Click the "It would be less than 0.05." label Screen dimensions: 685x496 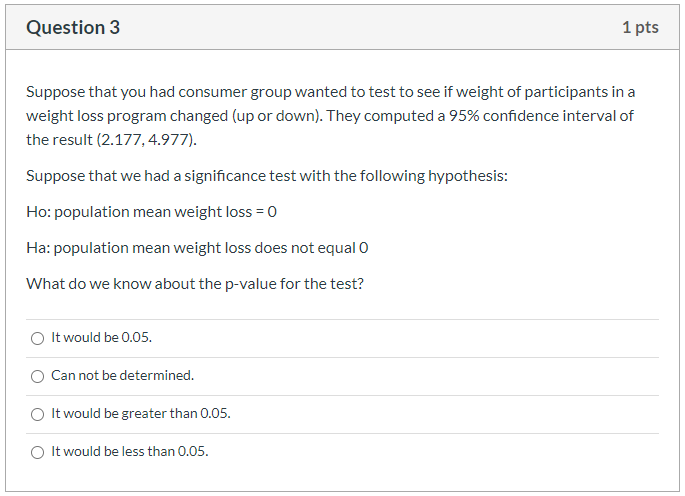(x=129, y=452)
